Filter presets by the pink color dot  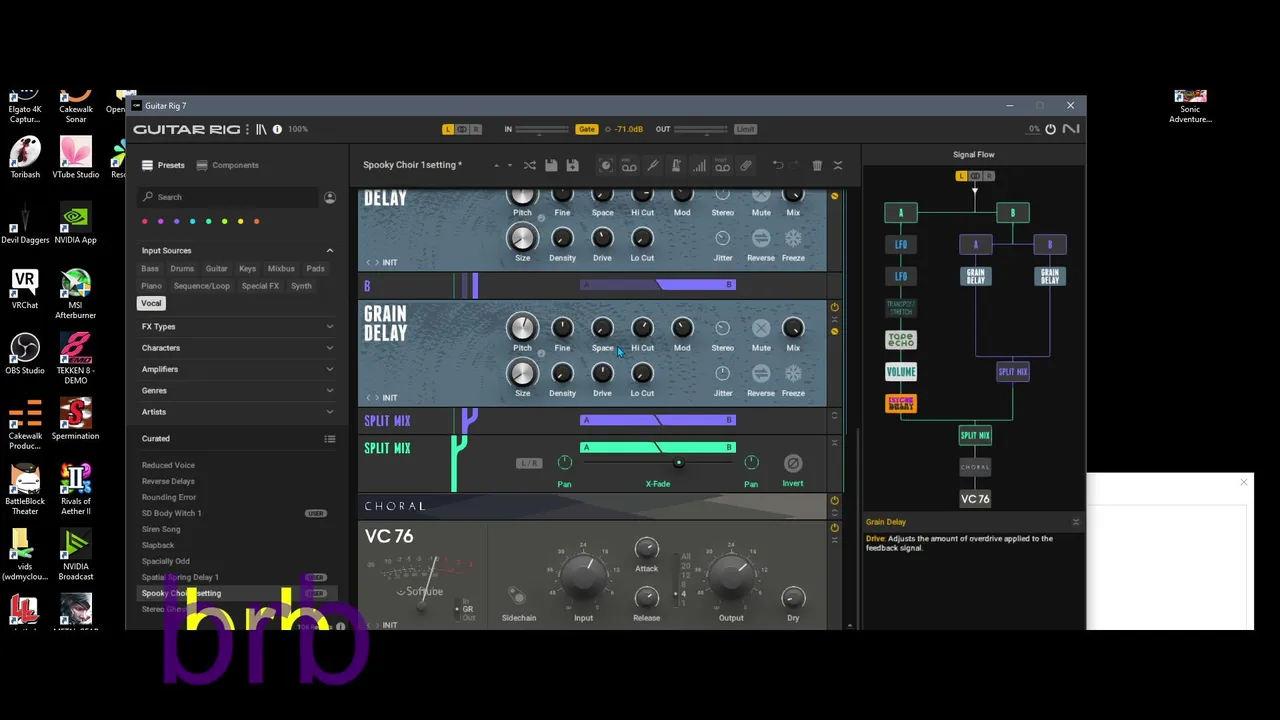pos(145,221)
